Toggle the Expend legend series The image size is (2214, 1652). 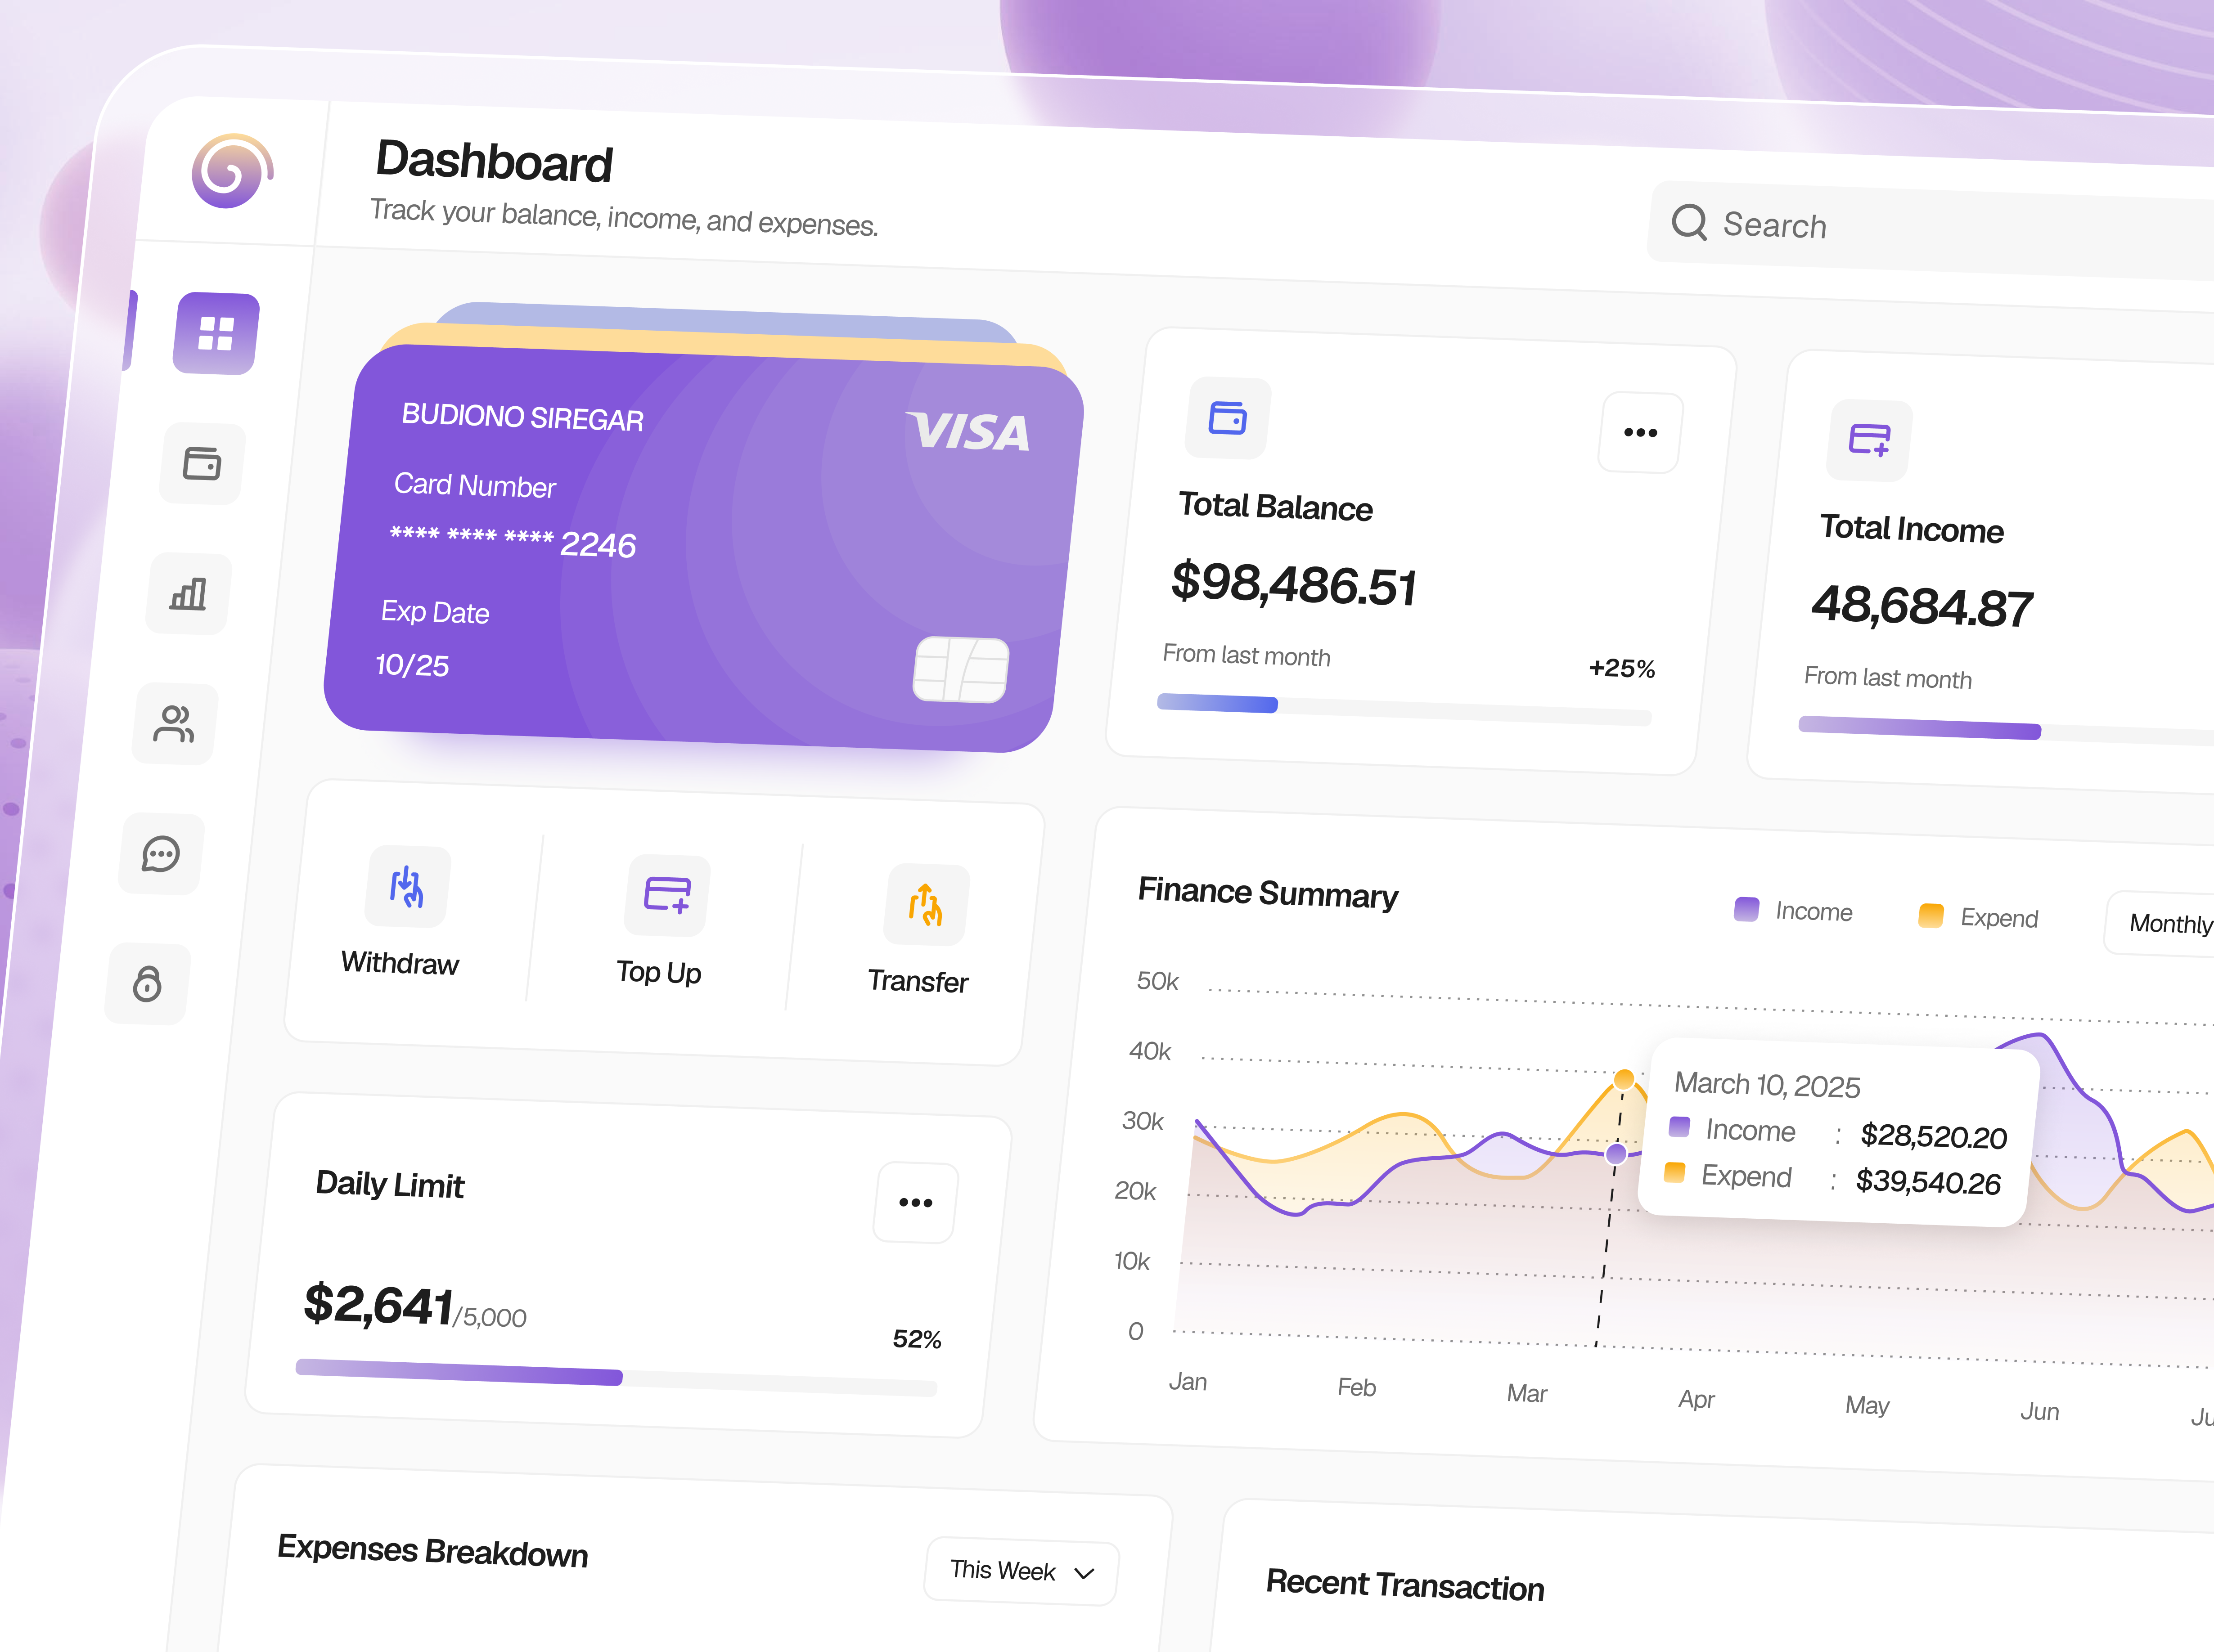1978,917
